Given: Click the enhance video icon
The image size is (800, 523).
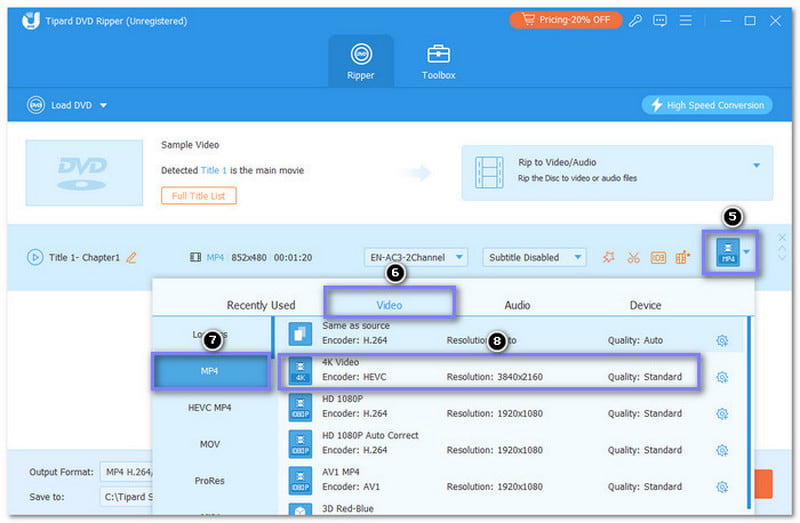Looking at the screenshot, I should click(x=683, y=257).
